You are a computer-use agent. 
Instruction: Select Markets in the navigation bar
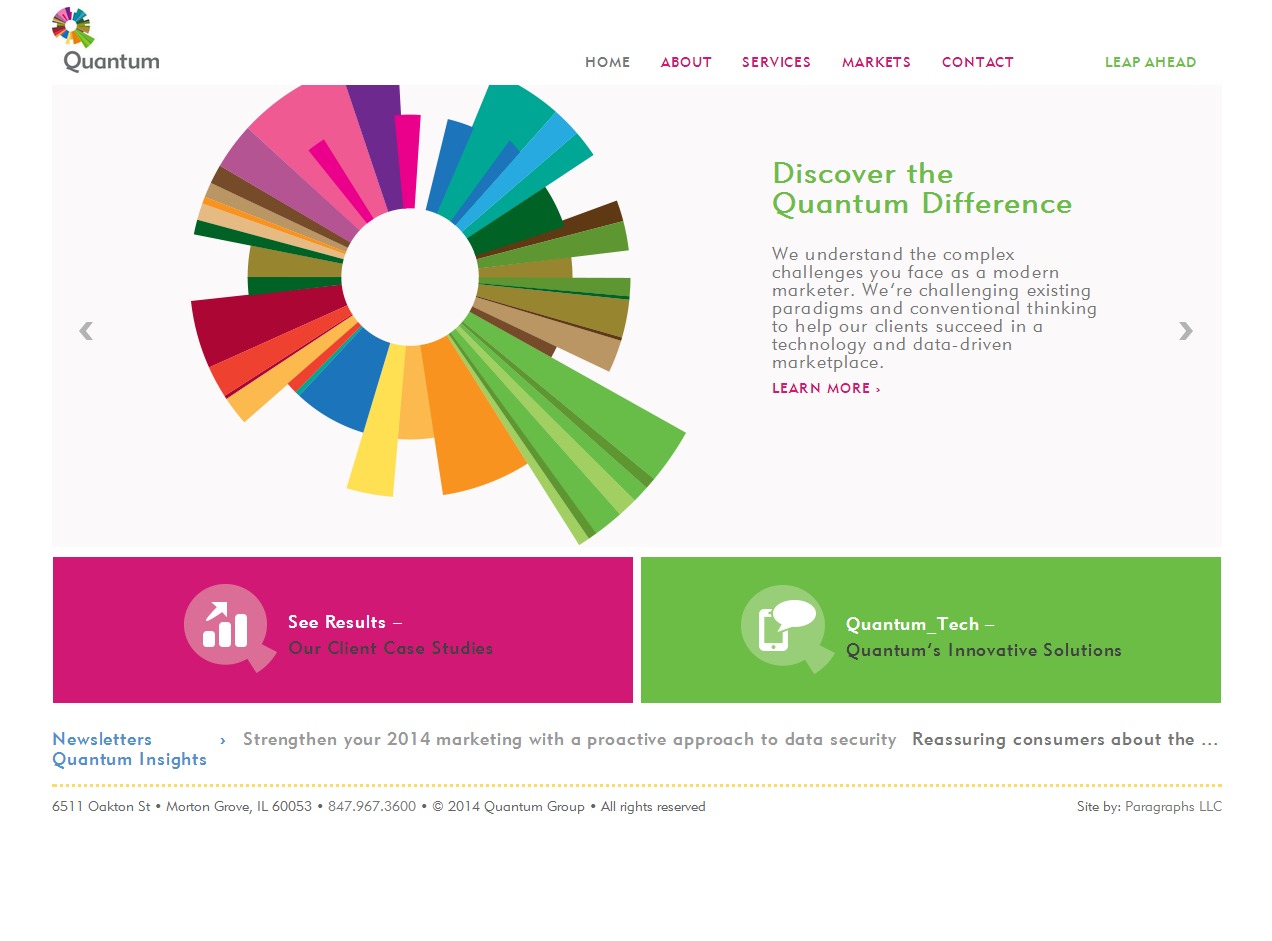point(876,62)
